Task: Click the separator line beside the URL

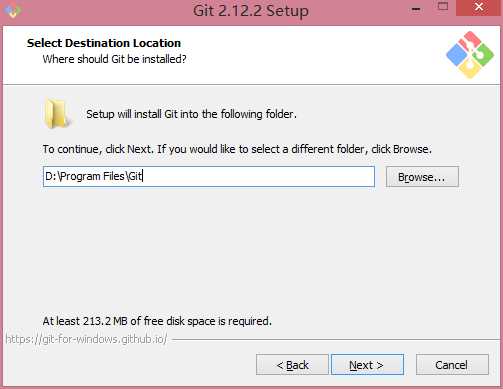Action: pos(336,340)
